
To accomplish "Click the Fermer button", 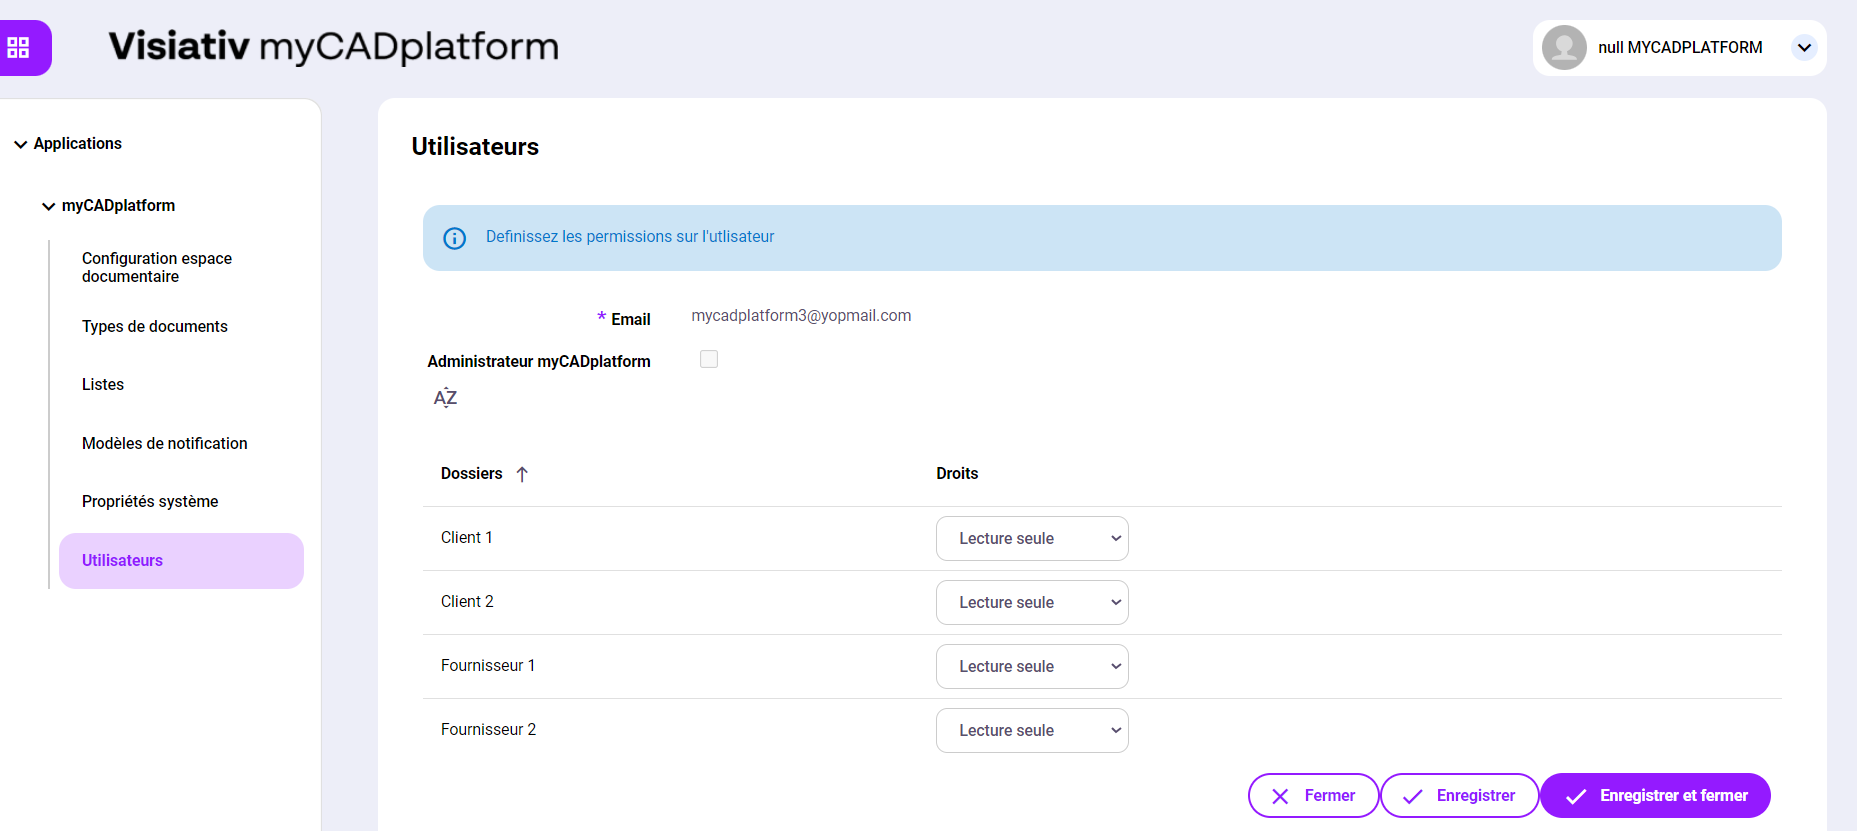I will pos(1313,796).
